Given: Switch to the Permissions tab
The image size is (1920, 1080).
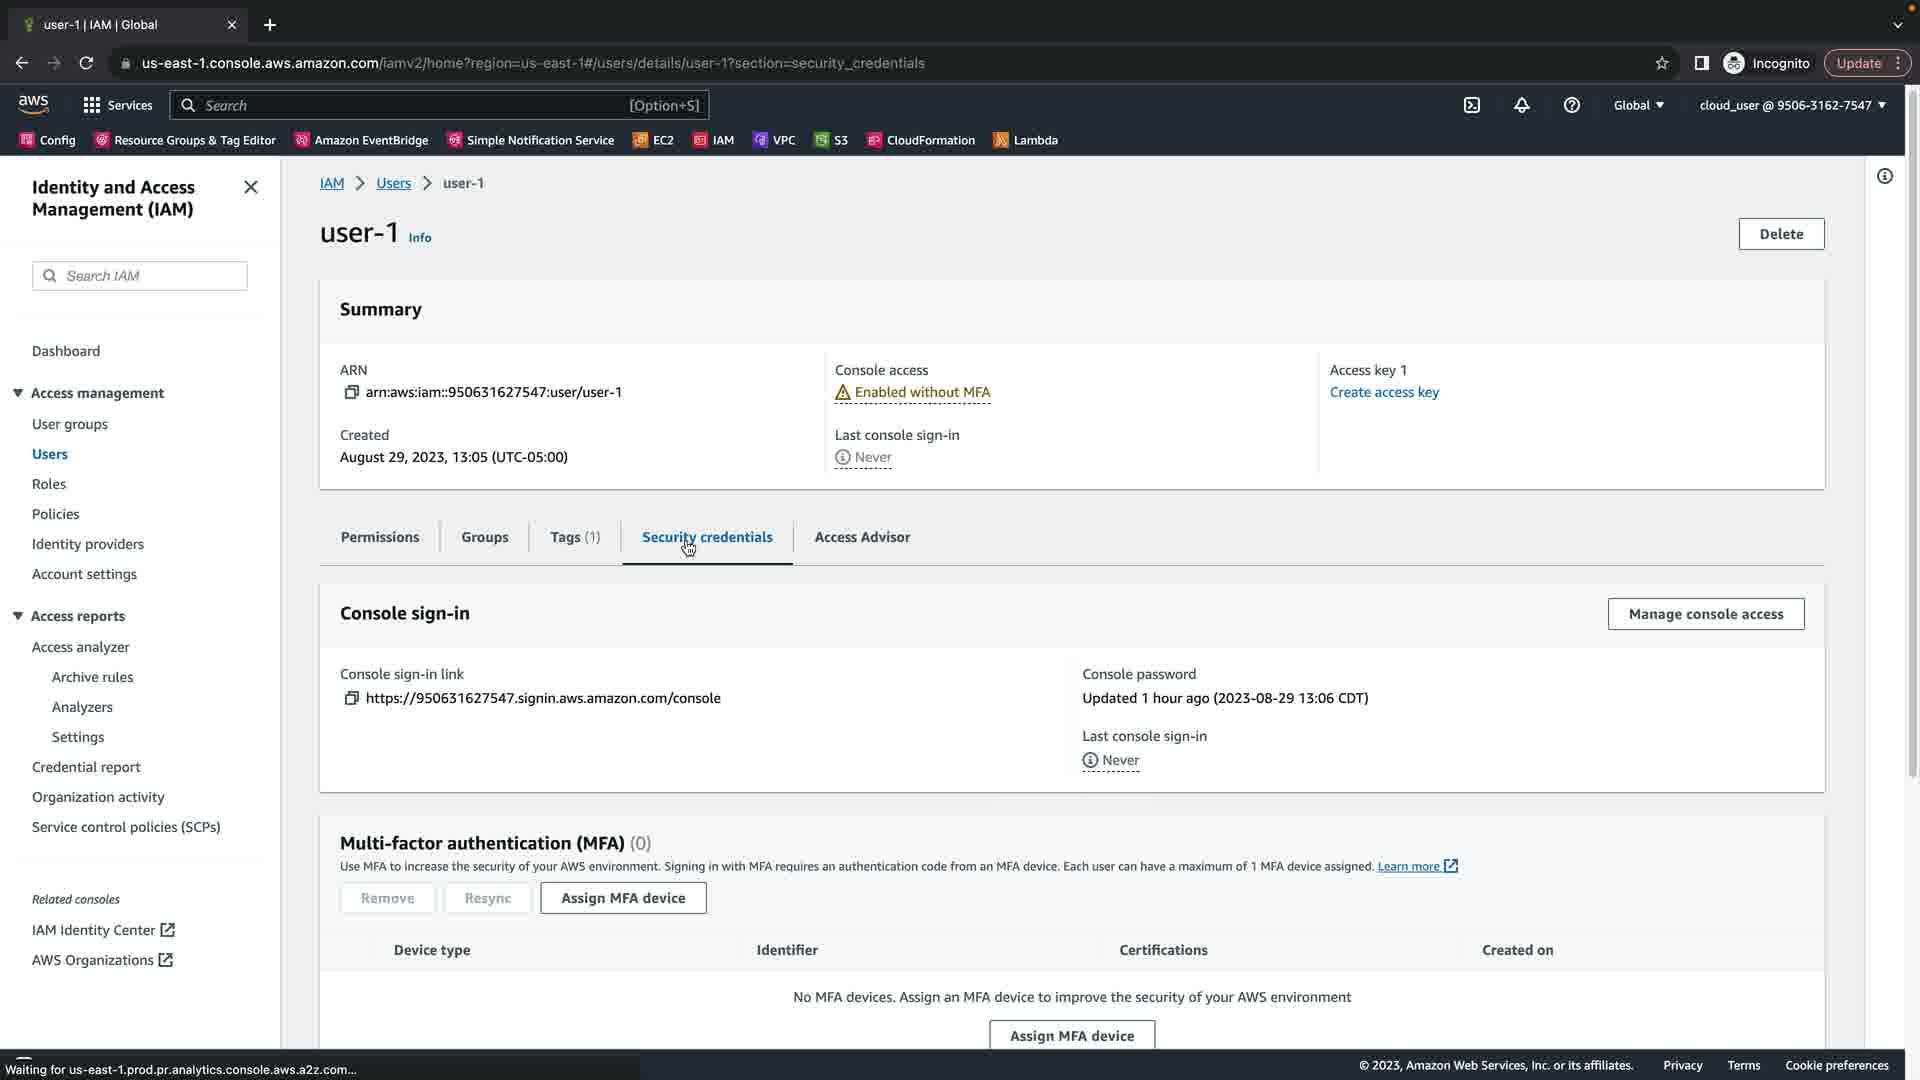Looking at the screenshot, I should pyautogui.click(x=380, y=537).
